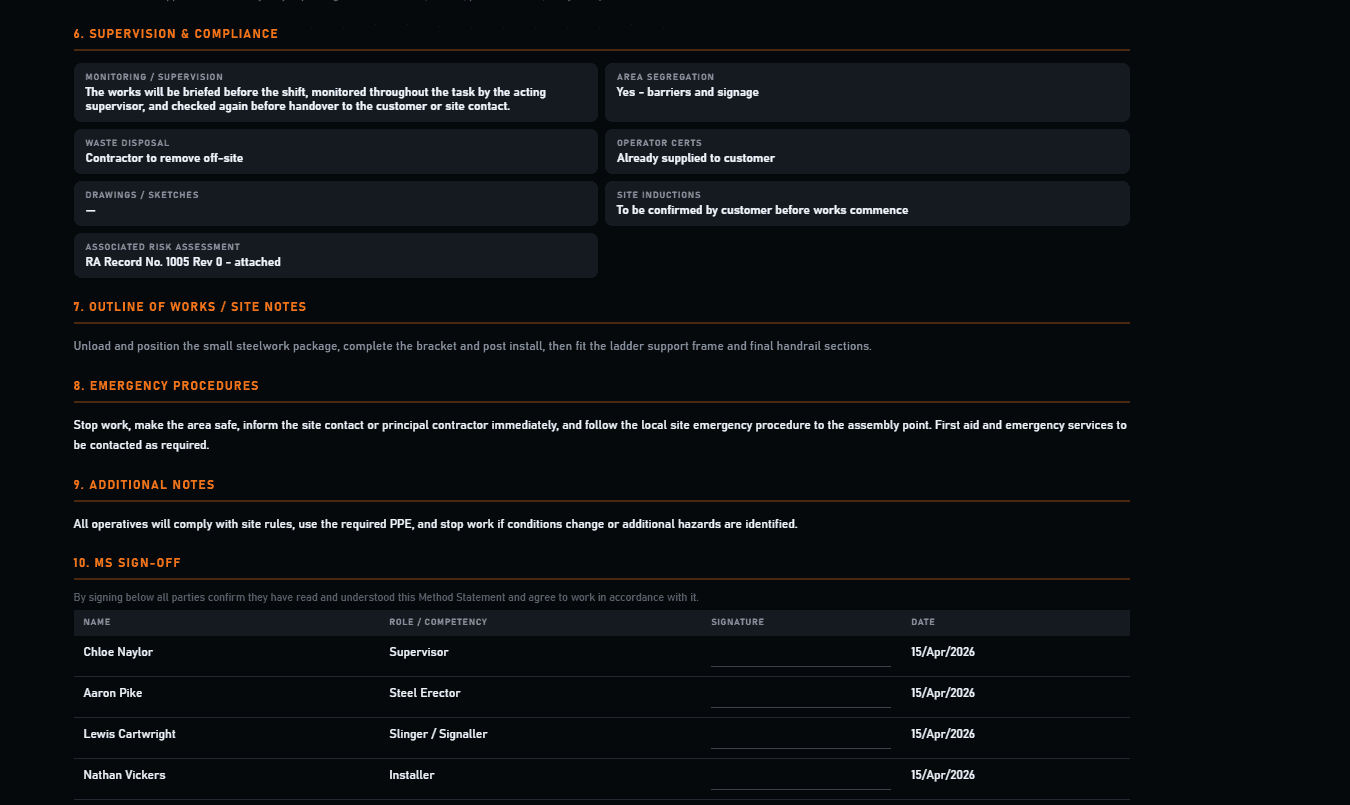This screenshot has width=1350, height=805.
Task: Click the NAME column header
Action: [97, 622]
